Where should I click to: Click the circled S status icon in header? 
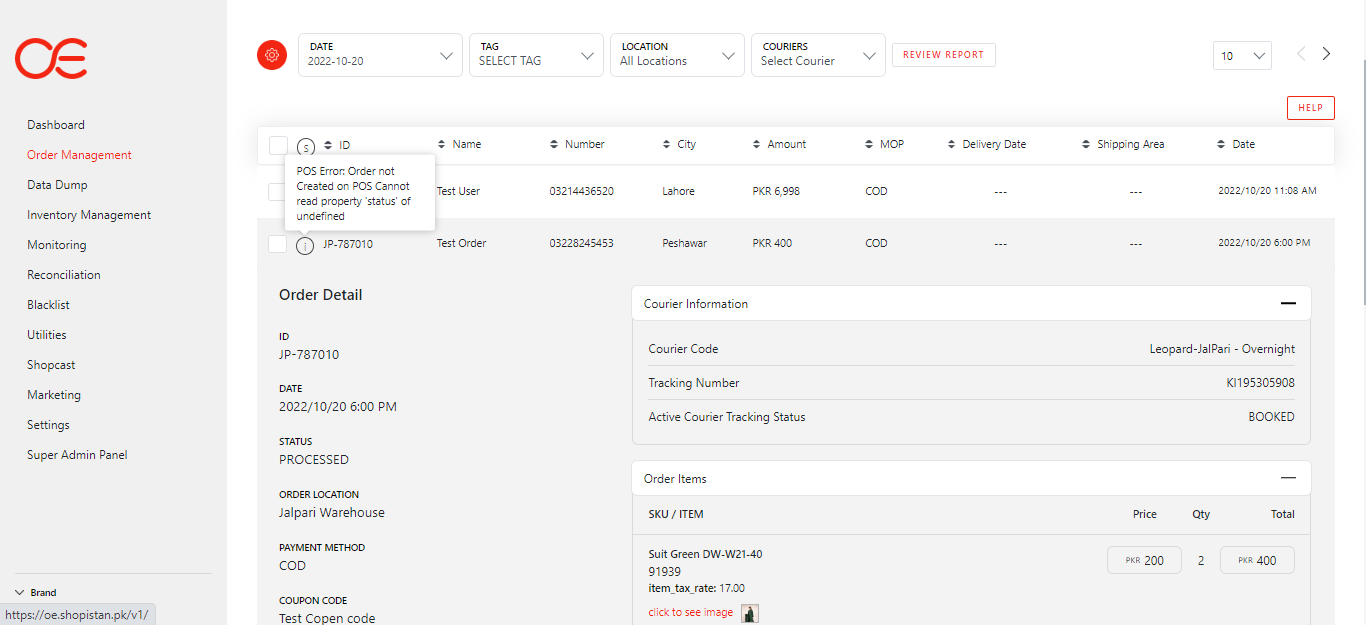point(306,146)
